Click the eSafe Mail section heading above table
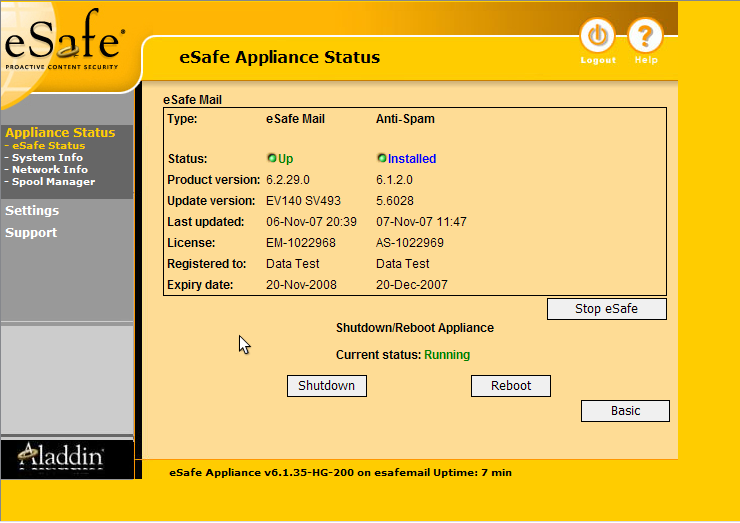Image resolution: width=740 pixels, height=523 pixels. [x=192, y=100]
